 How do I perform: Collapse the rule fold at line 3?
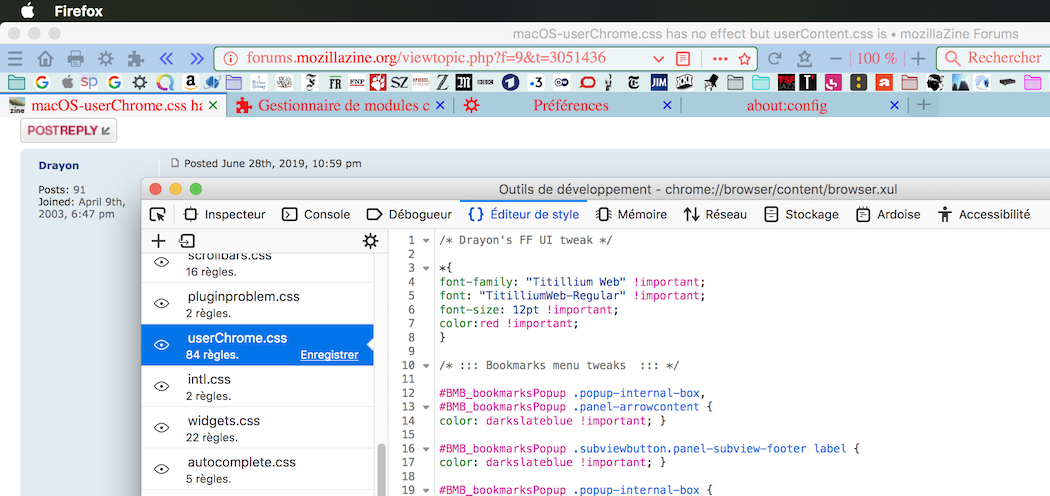pos(425,268)
